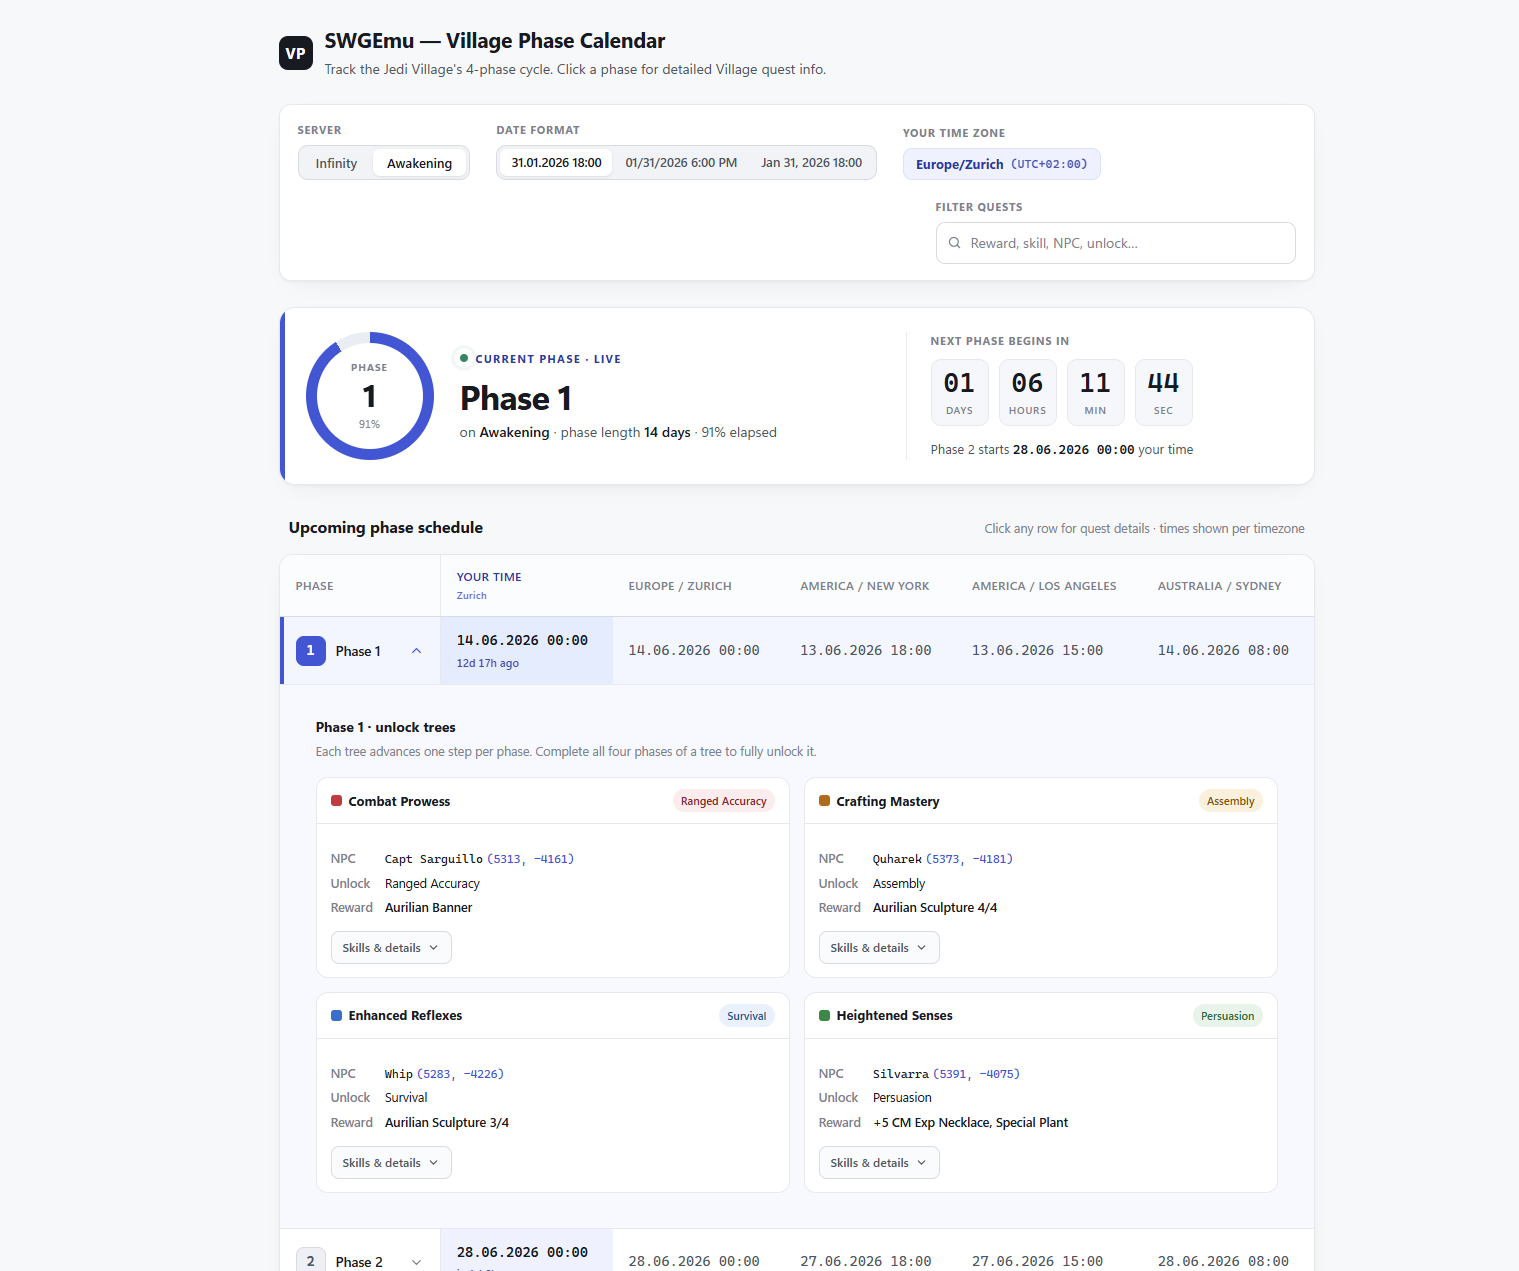Screen dimensions: 1519x1271
Task: Click the green live status dot
Action: 464,358
